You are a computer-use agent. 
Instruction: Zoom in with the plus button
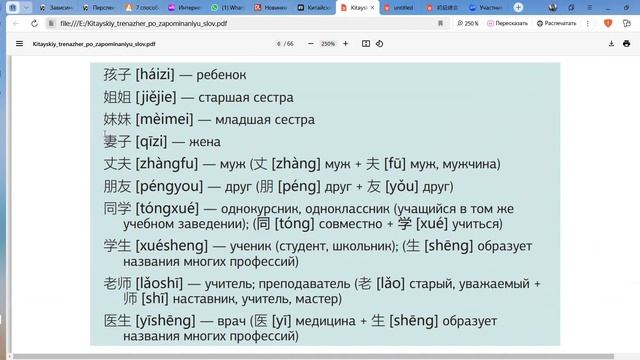(x=345, y=44)
